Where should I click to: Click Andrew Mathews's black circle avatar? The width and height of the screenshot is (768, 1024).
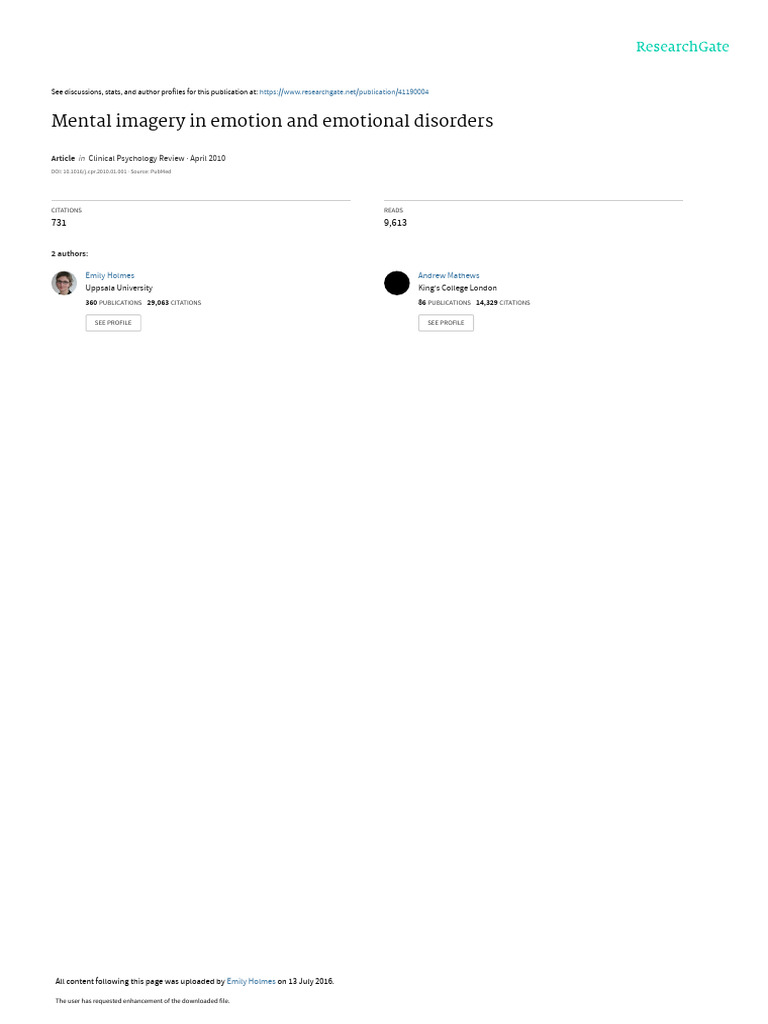coord(396,283)
